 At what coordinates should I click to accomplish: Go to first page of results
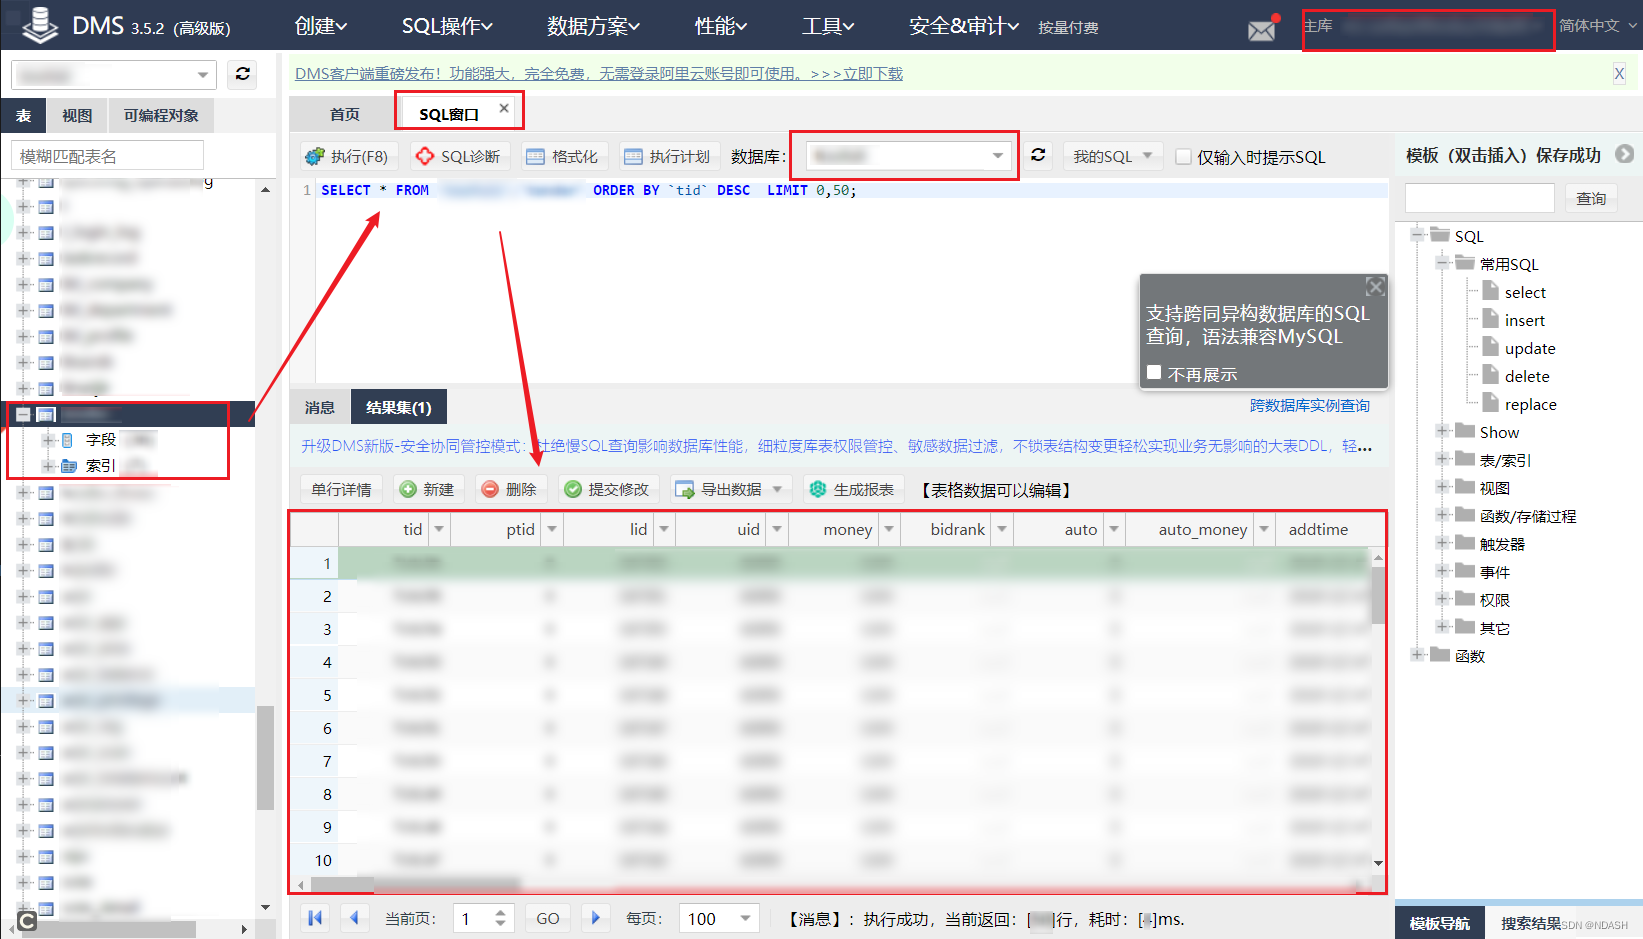pos(315,918)
